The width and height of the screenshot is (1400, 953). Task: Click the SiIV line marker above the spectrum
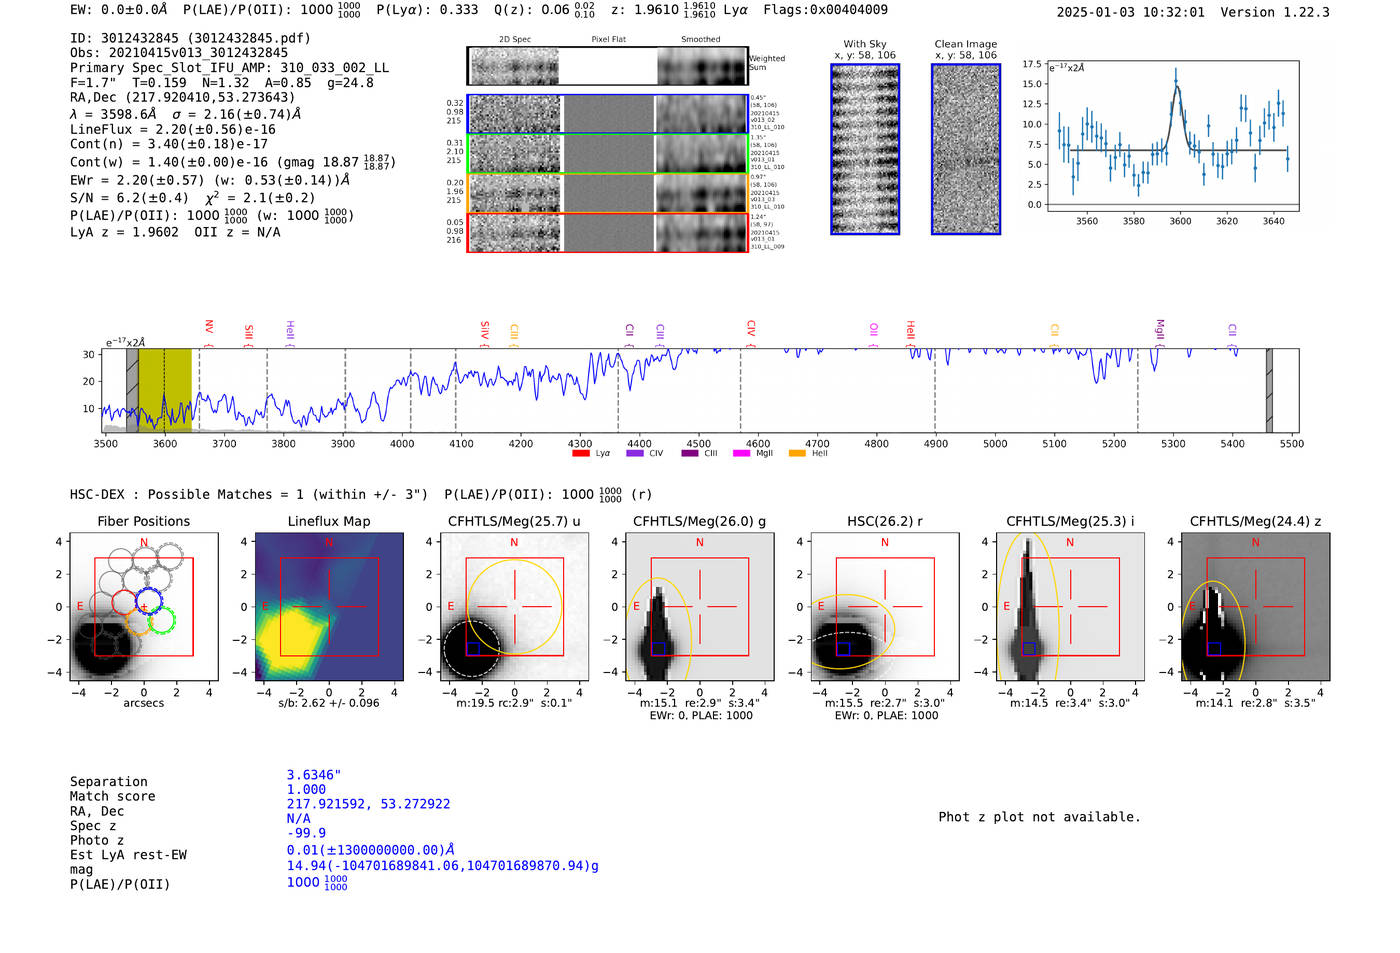[485, 332]
